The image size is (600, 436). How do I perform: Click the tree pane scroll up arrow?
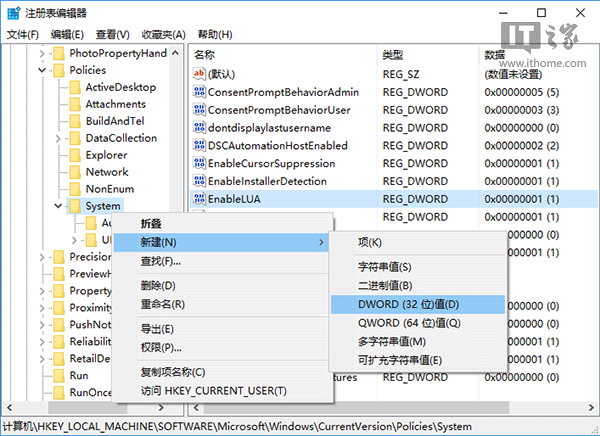[x=177, y=53]
